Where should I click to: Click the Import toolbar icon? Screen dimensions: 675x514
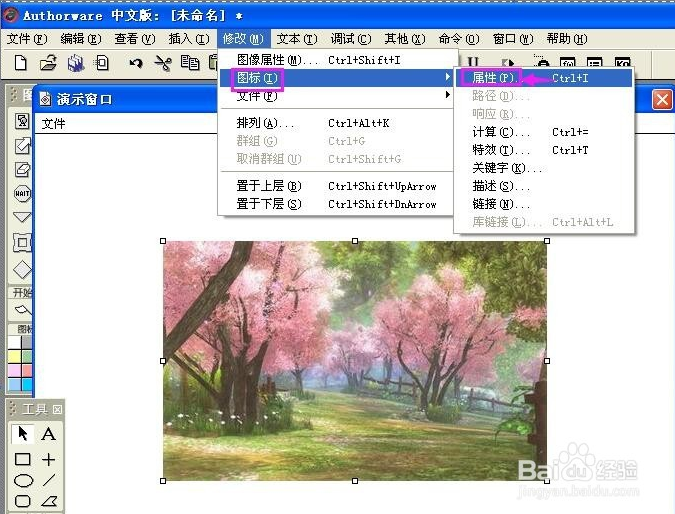pos(102,63)
